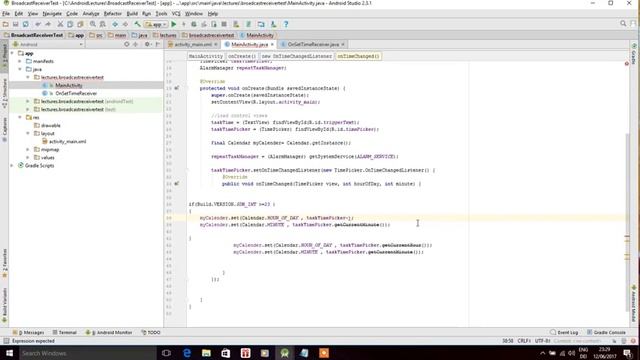The image size is (640, 360).
Task: Close the MainActivity.java editor tab
Action: coord(272,44)
